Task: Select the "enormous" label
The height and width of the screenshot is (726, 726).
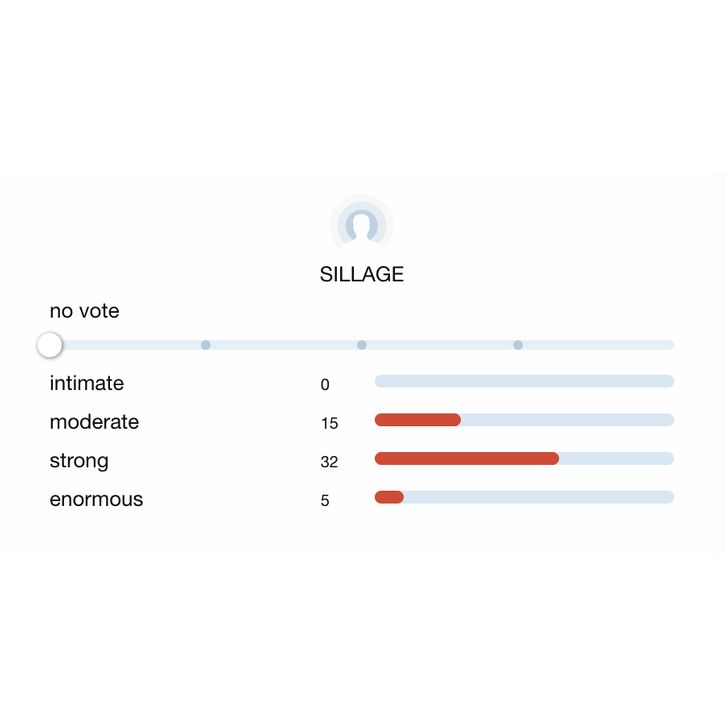Action: coord(96,499)
